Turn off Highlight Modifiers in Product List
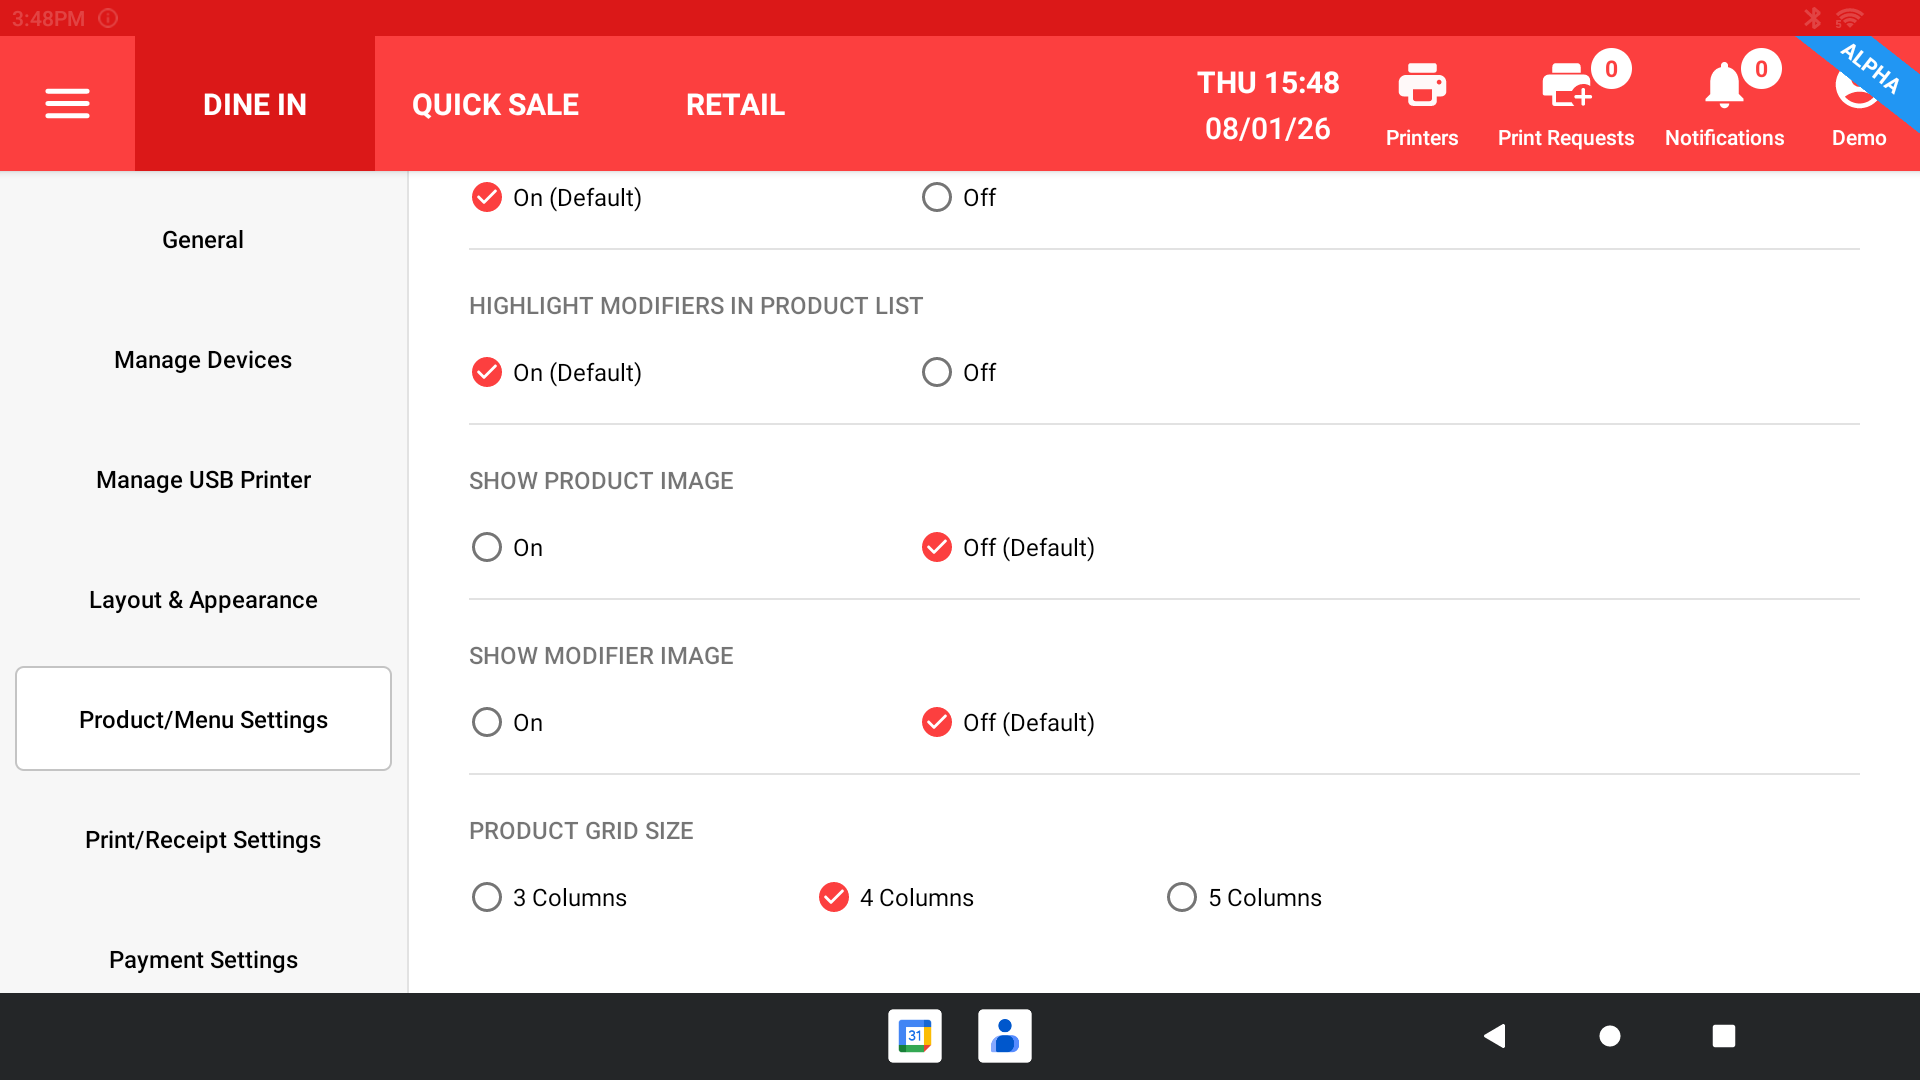The width and height of the screenshot is (1920, 1080). (937, 372)
